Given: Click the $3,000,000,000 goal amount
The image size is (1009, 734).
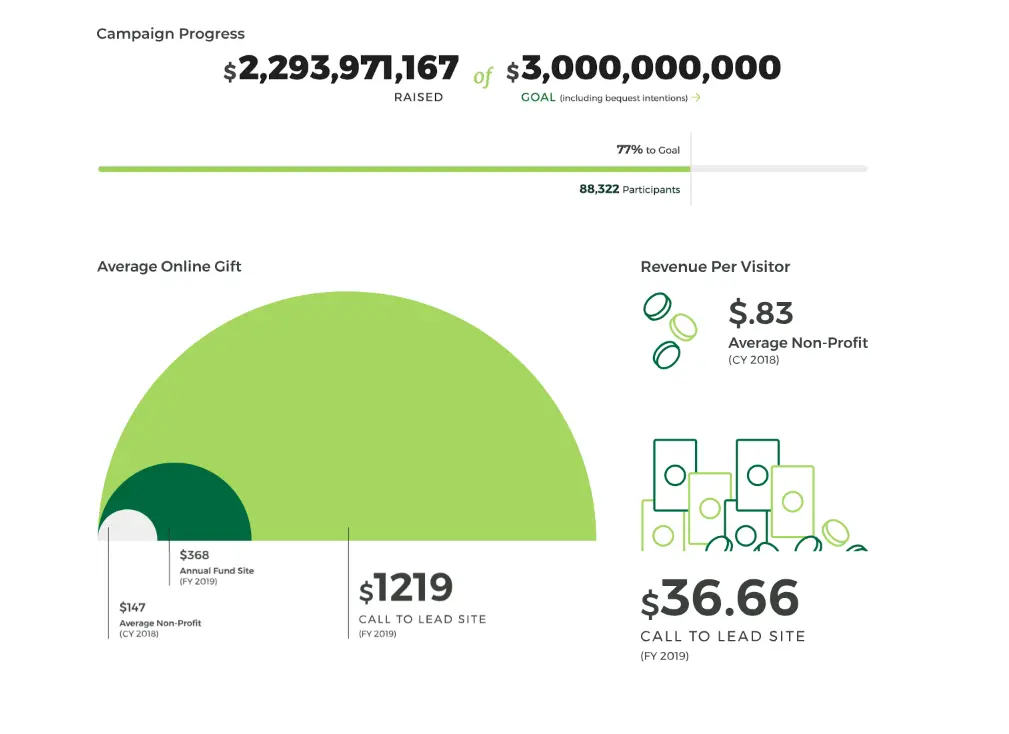Looking at the screenshot, I should 643,70.
